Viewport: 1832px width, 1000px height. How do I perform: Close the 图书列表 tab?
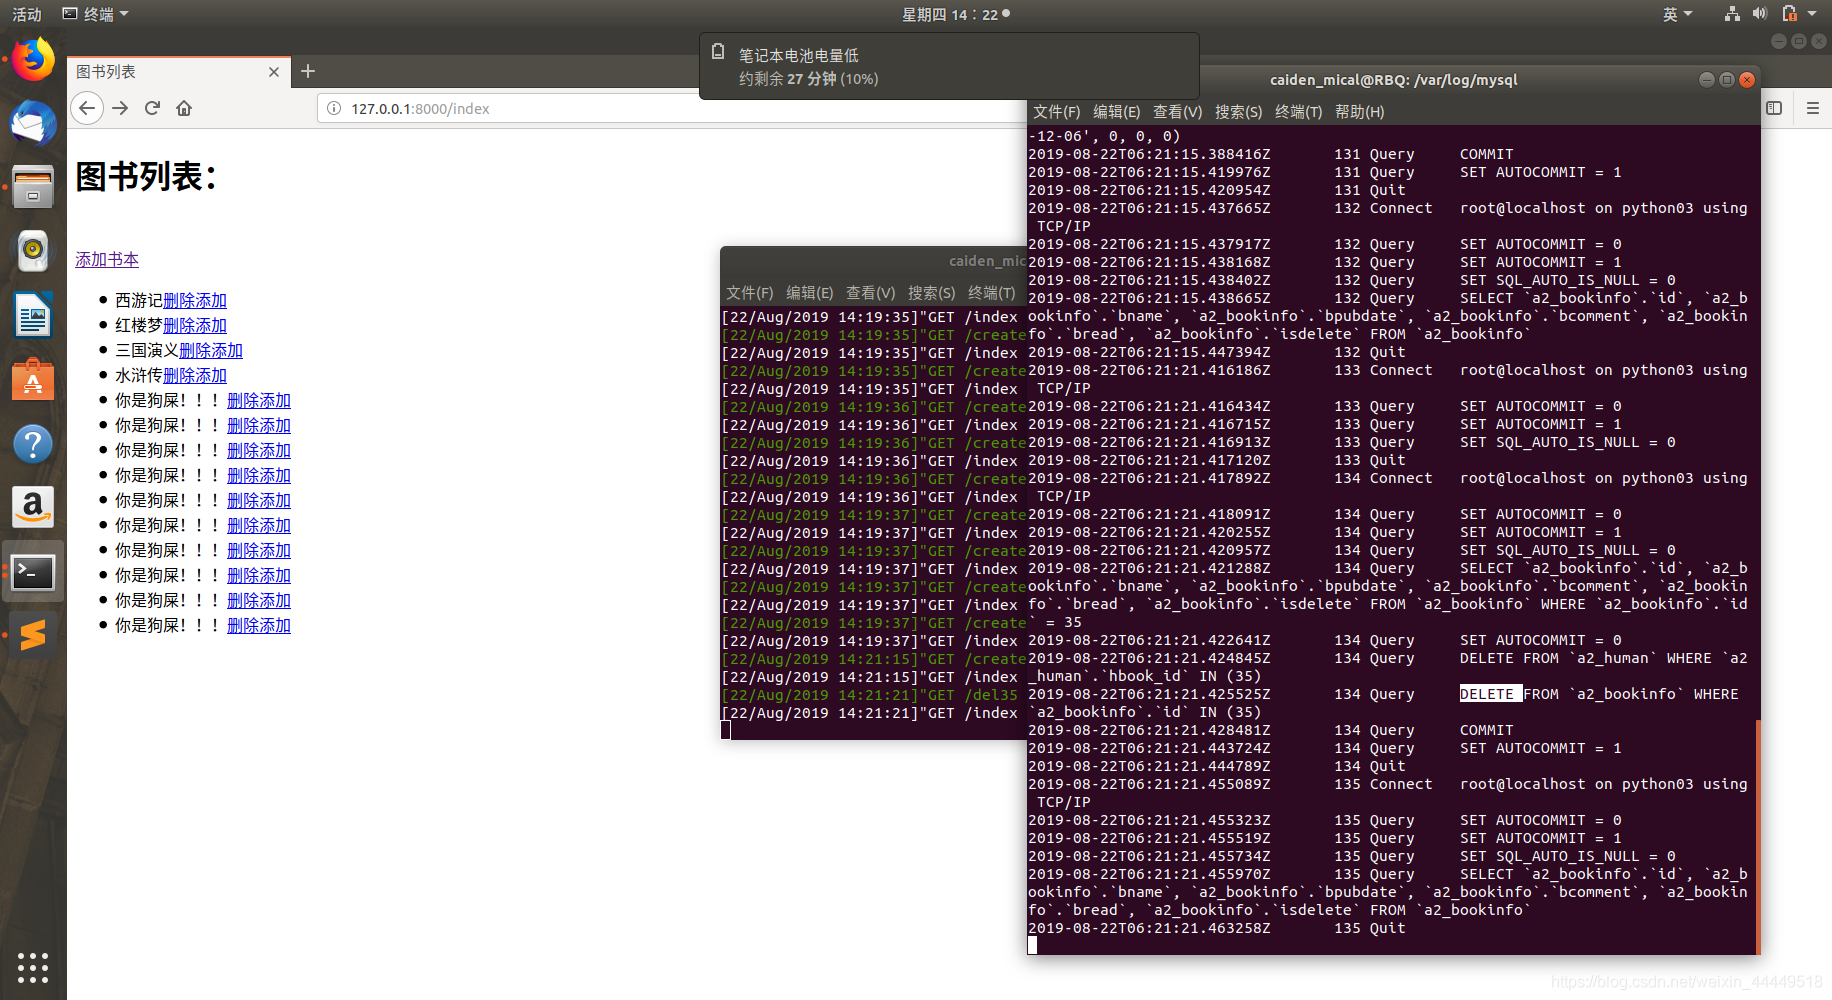click(x=274, y=72)
